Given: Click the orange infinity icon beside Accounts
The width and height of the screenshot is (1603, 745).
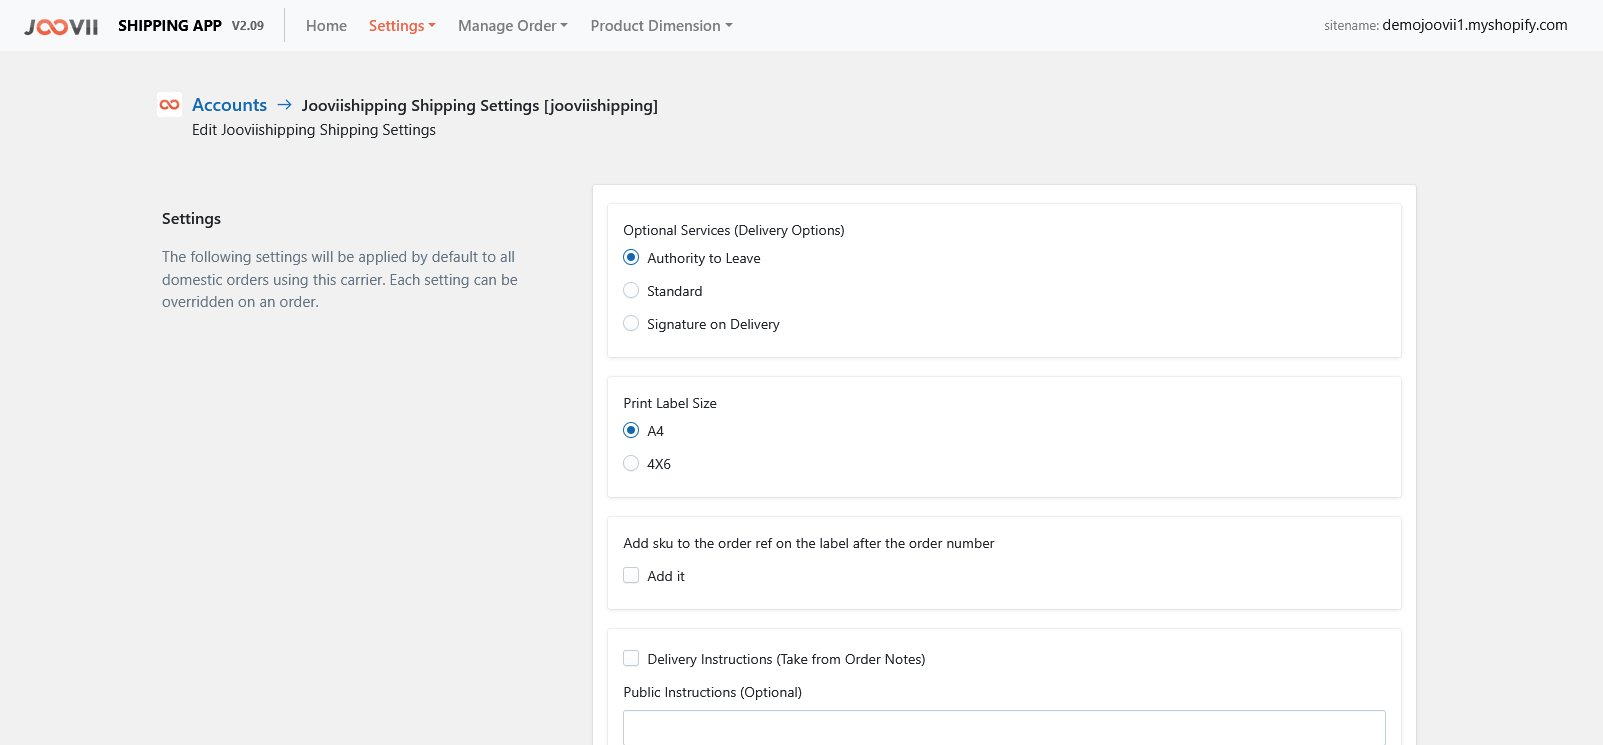Looking at the screenshot, I should coord(170,105).
